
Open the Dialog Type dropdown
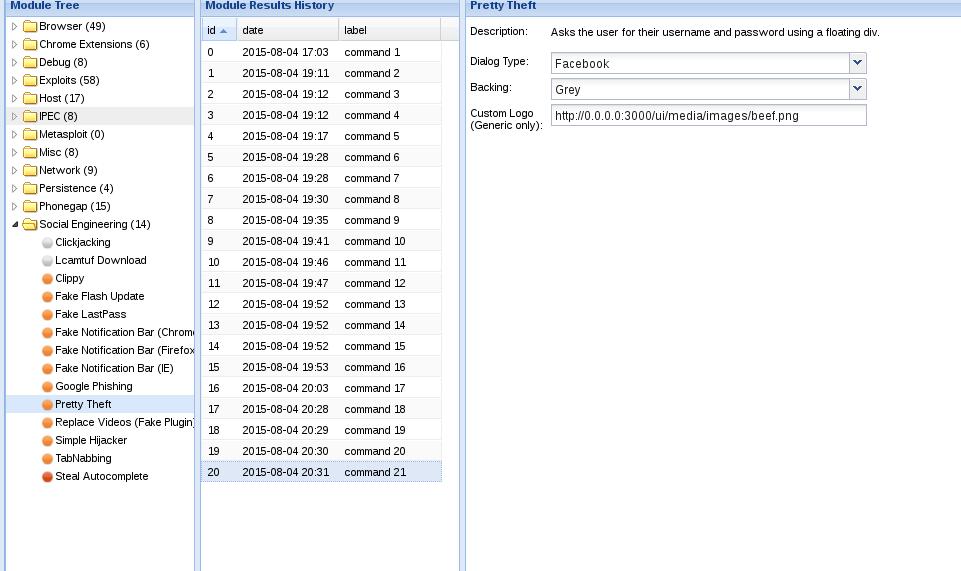857,63
